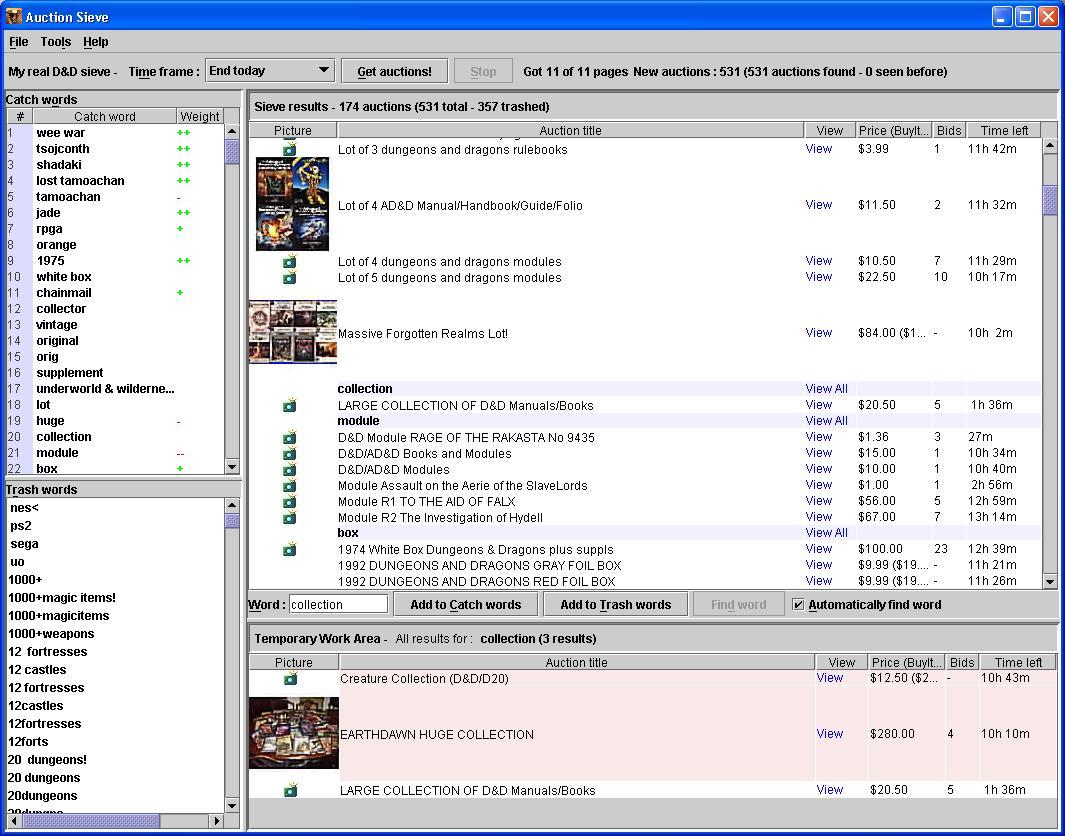The width and height of the screenshot is (1065, 836).
Task: Open the Tools menu
Action: [56, 41]
